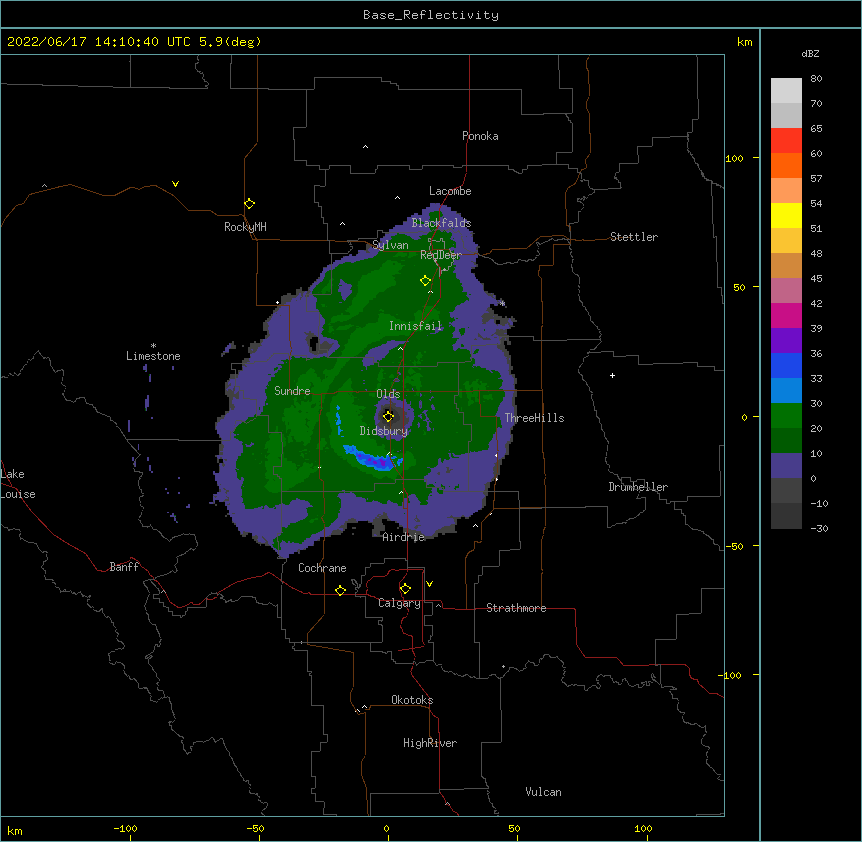Select the red 60-65 dBZ legend swatch
Viewport: 862px width, 842px height.
[786, 141]
